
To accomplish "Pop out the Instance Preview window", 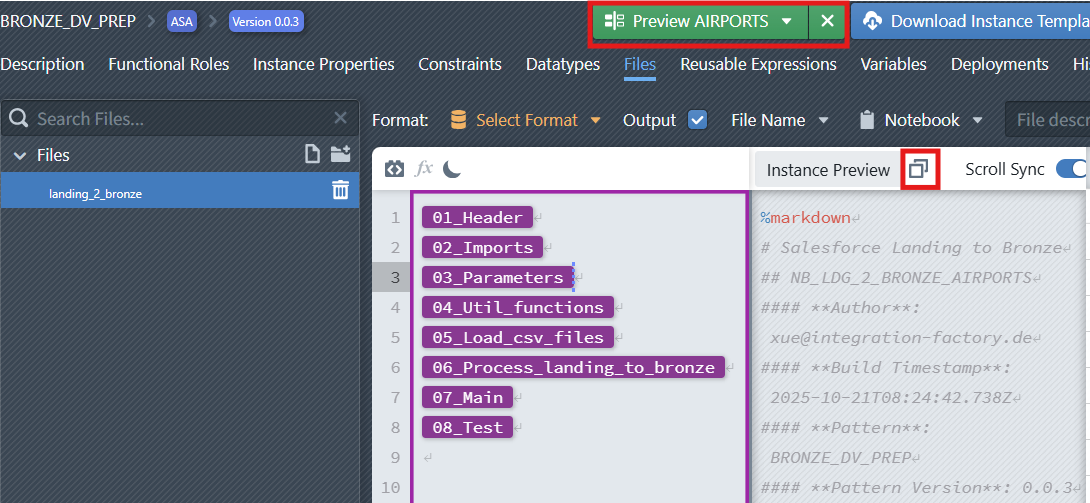I will pos(918,170).
